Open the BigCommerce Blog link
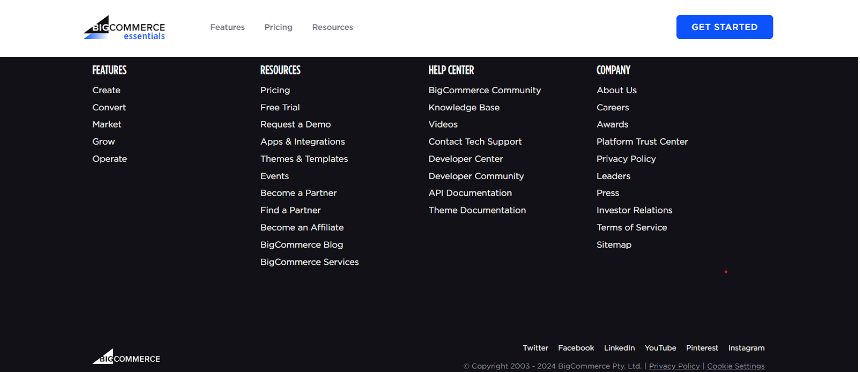860x372 pixels. (302, 245)
